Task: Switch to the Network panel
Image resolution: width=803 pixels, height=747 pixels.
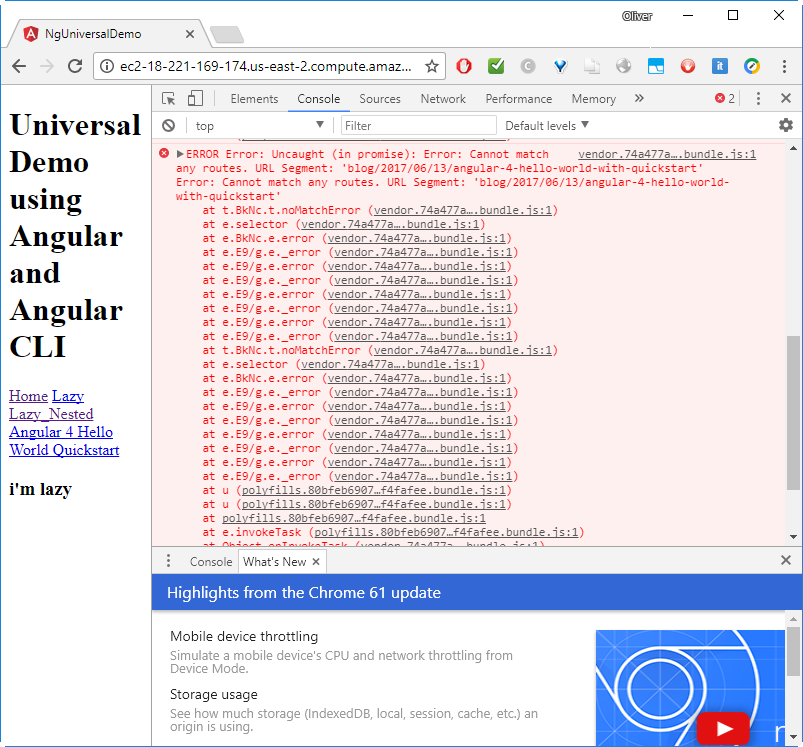Action: tap(443, 98)
